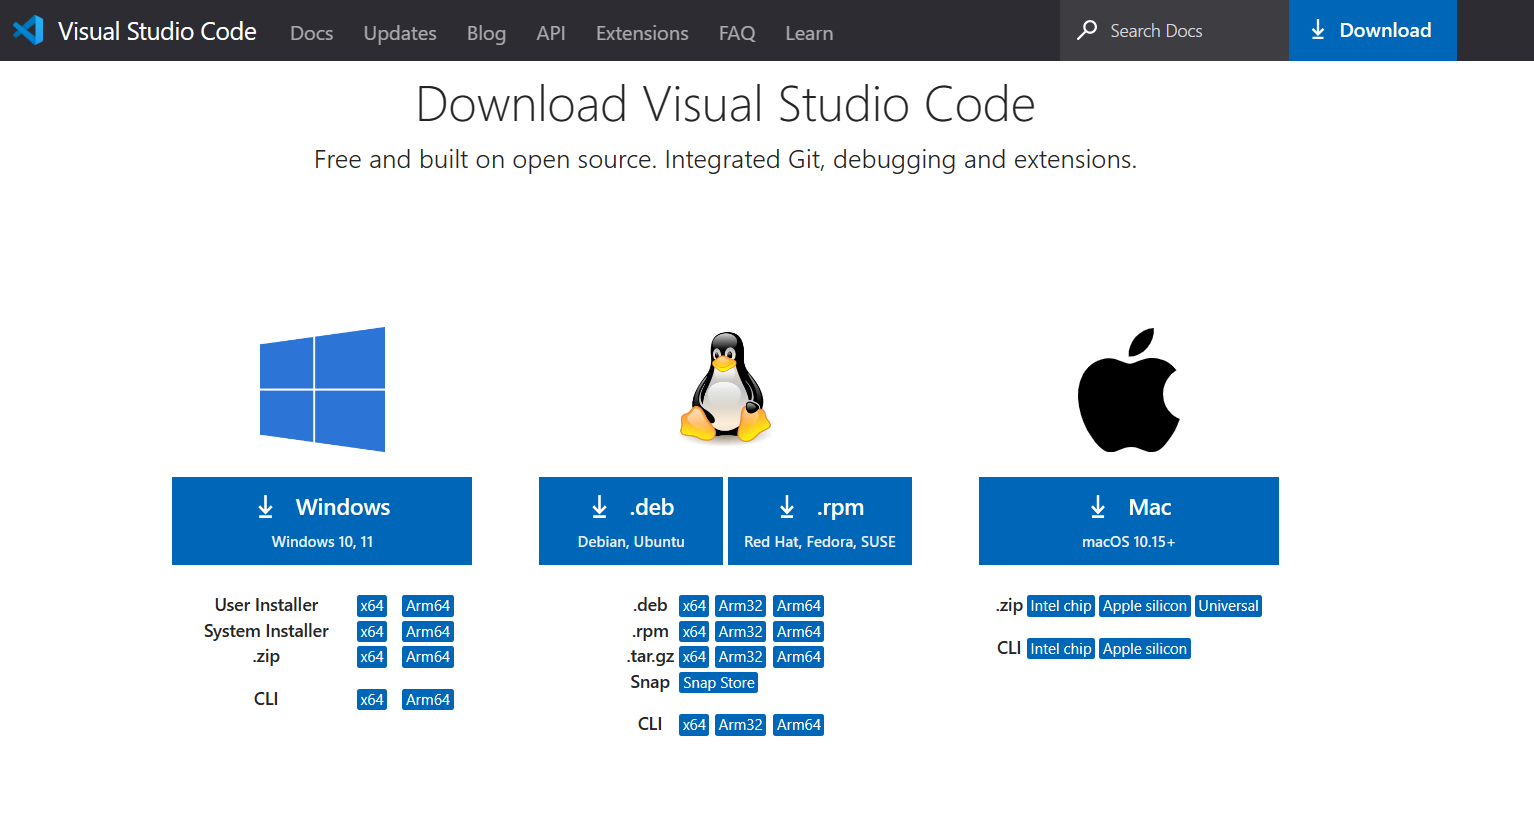The image size is (1534, 814).
Task: Click the Linux Tux penguin image
Action: (x=725, y=388)
